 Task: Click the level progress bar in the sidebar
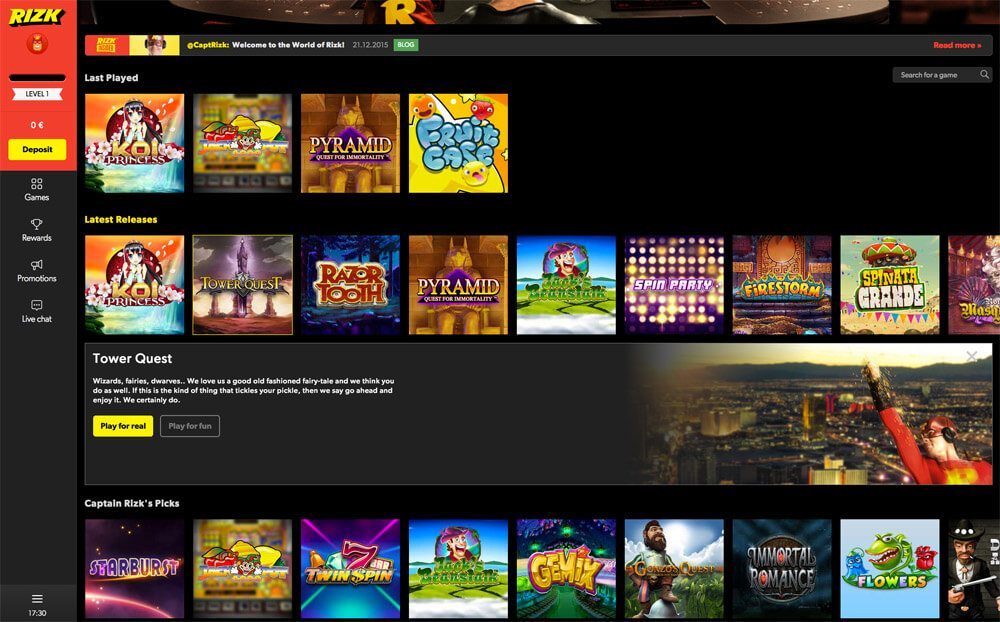(37, 78)
